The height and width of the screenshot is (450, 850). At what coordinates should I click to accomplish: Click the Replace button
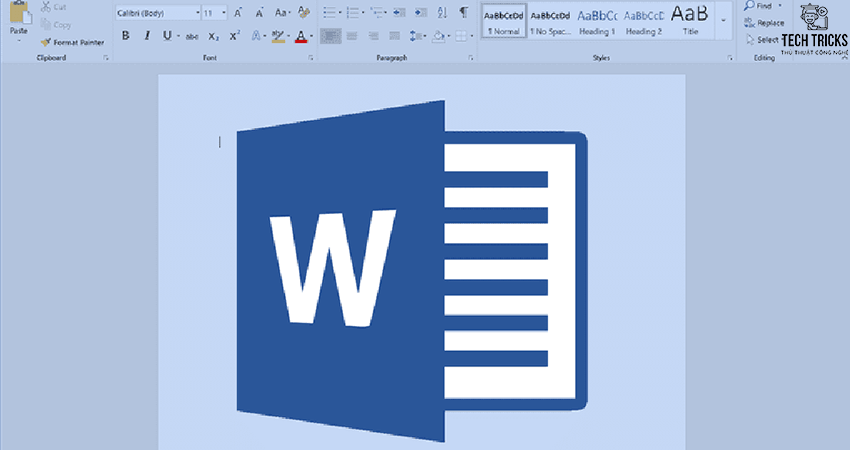764,23
